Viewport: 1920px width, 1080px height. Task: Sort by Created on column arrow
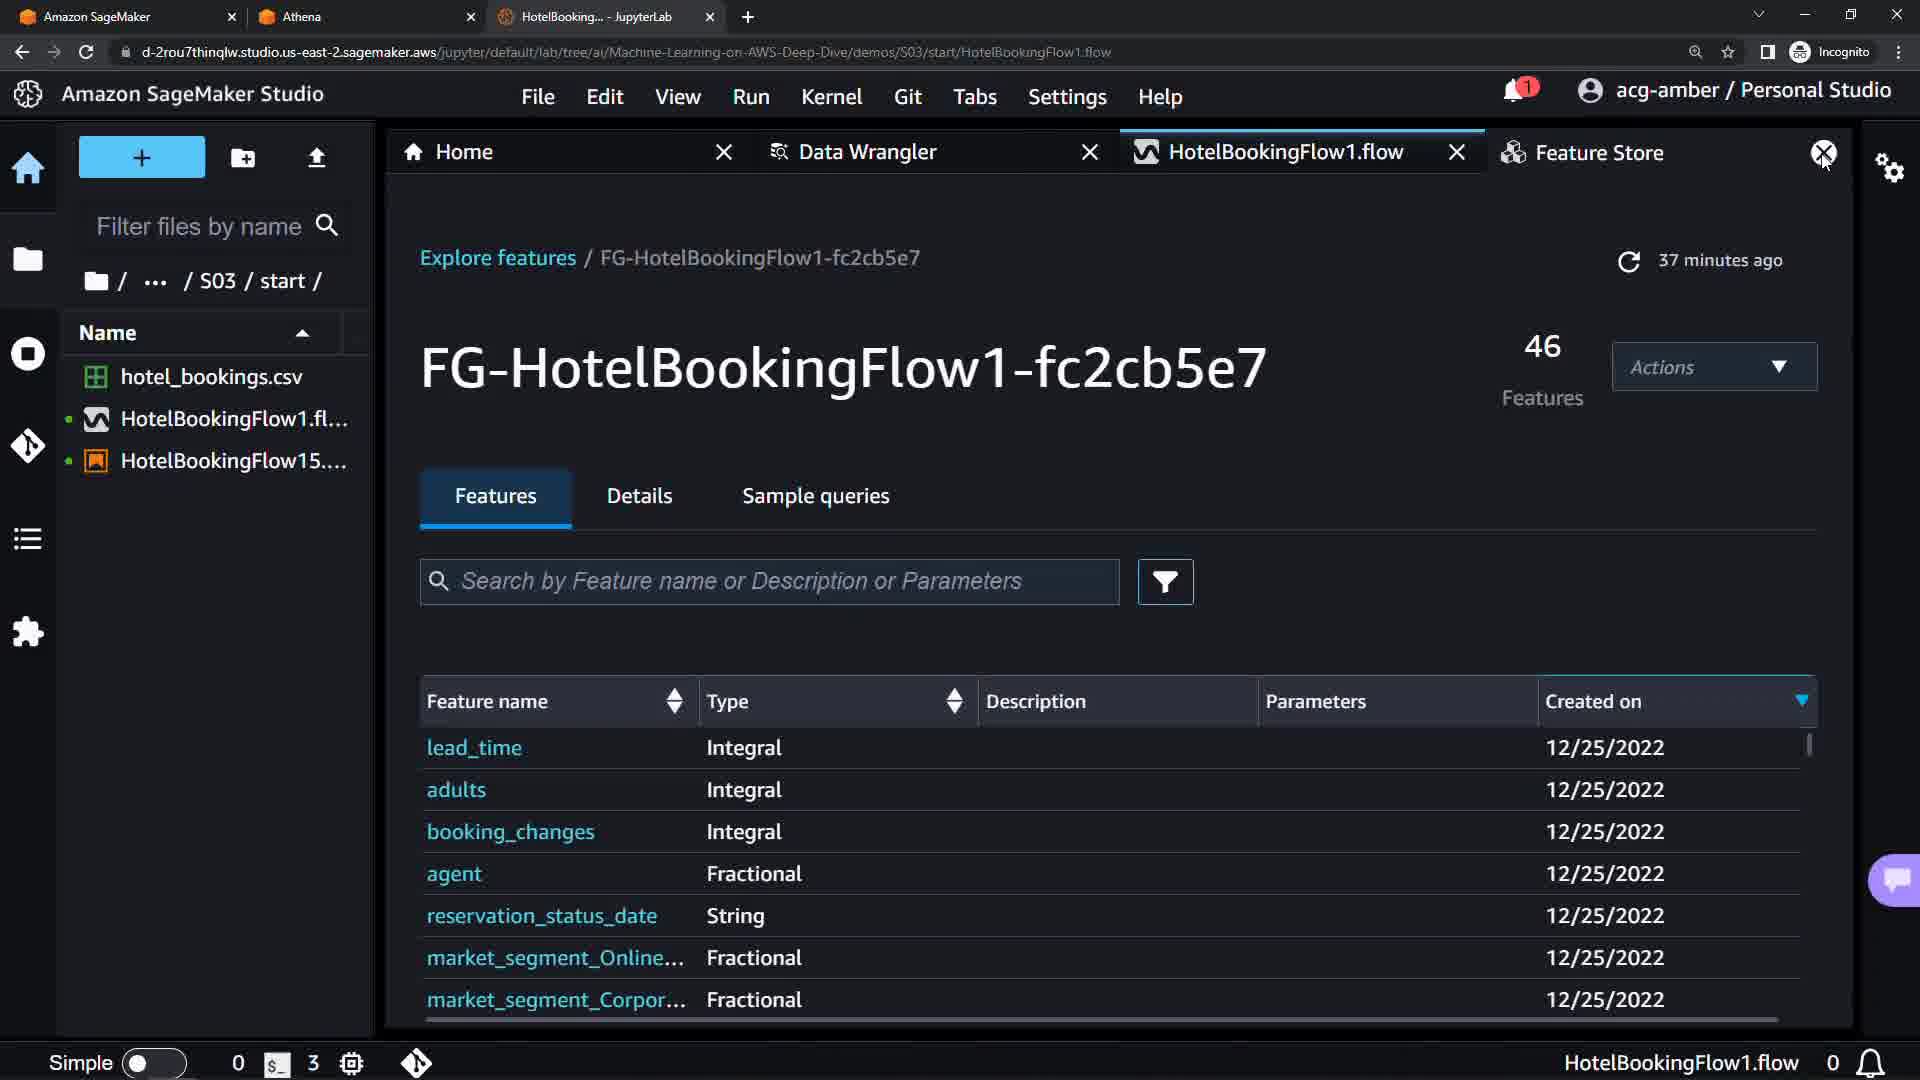click(1801, 701)
